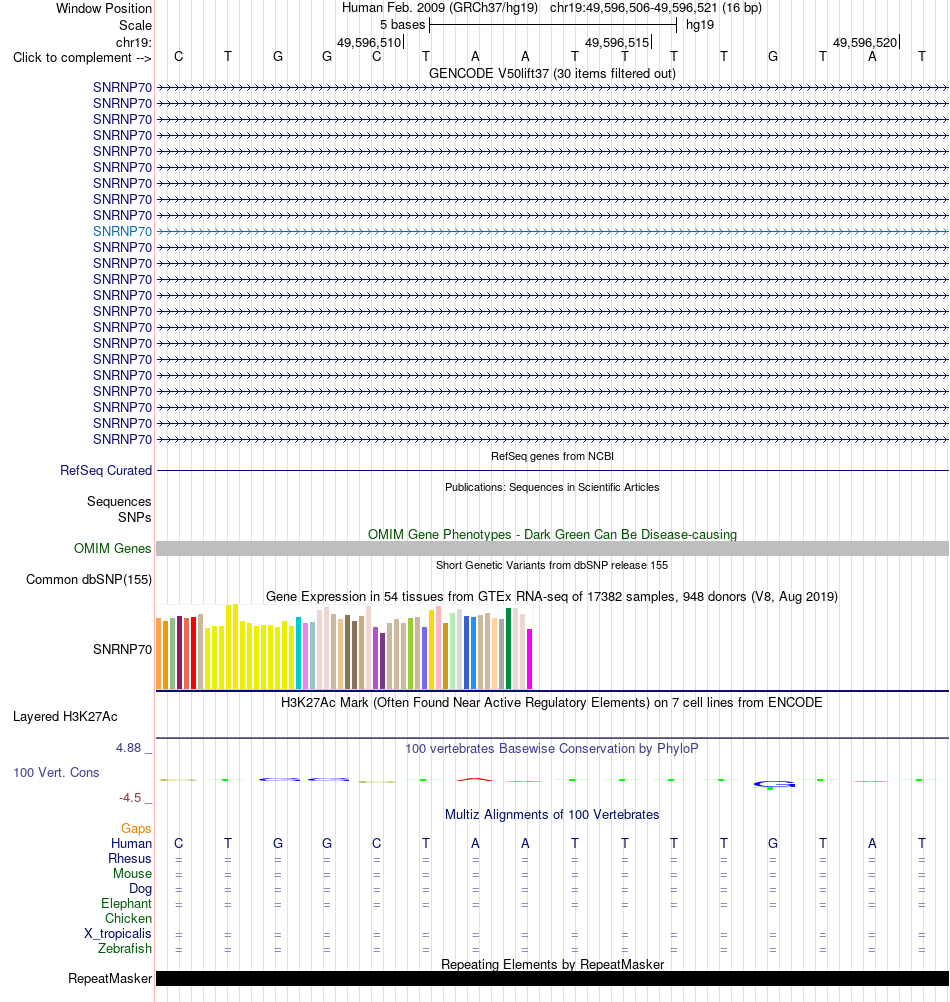Click the 'Sequences' track label
The width and height of the screenshot is (950, 1002).
(119, 502)
